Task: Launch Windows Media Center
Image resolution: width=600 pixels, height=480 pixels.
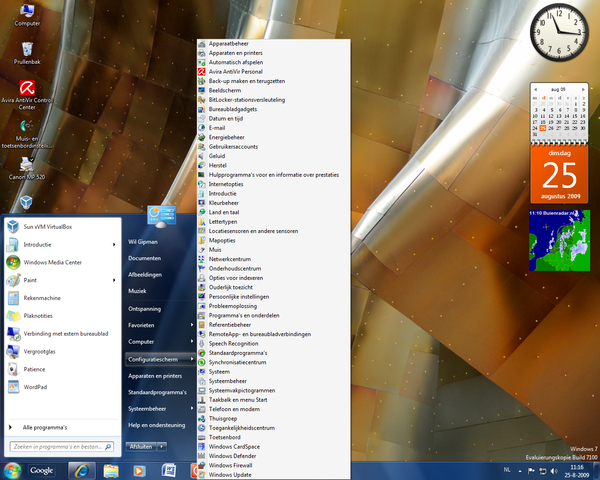Action: pos(62,262)
